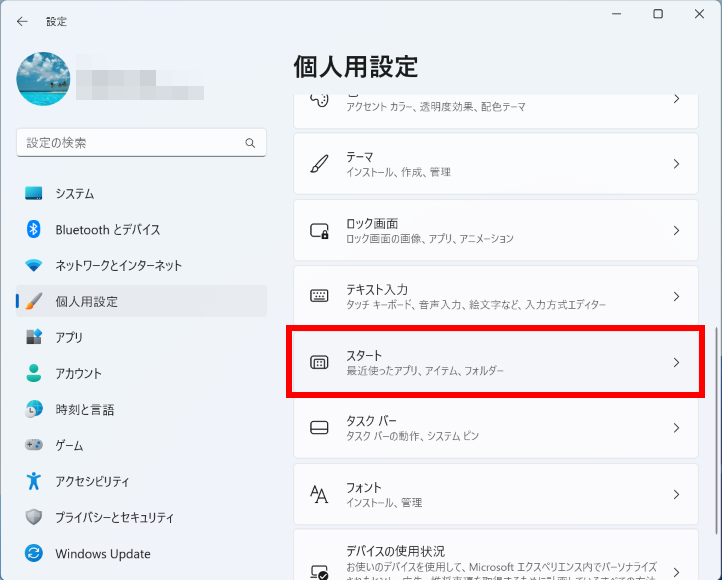Viewport: 722px width, 580px height.
Task: Open タスク バー settings
Action: (x=496, y=428)
